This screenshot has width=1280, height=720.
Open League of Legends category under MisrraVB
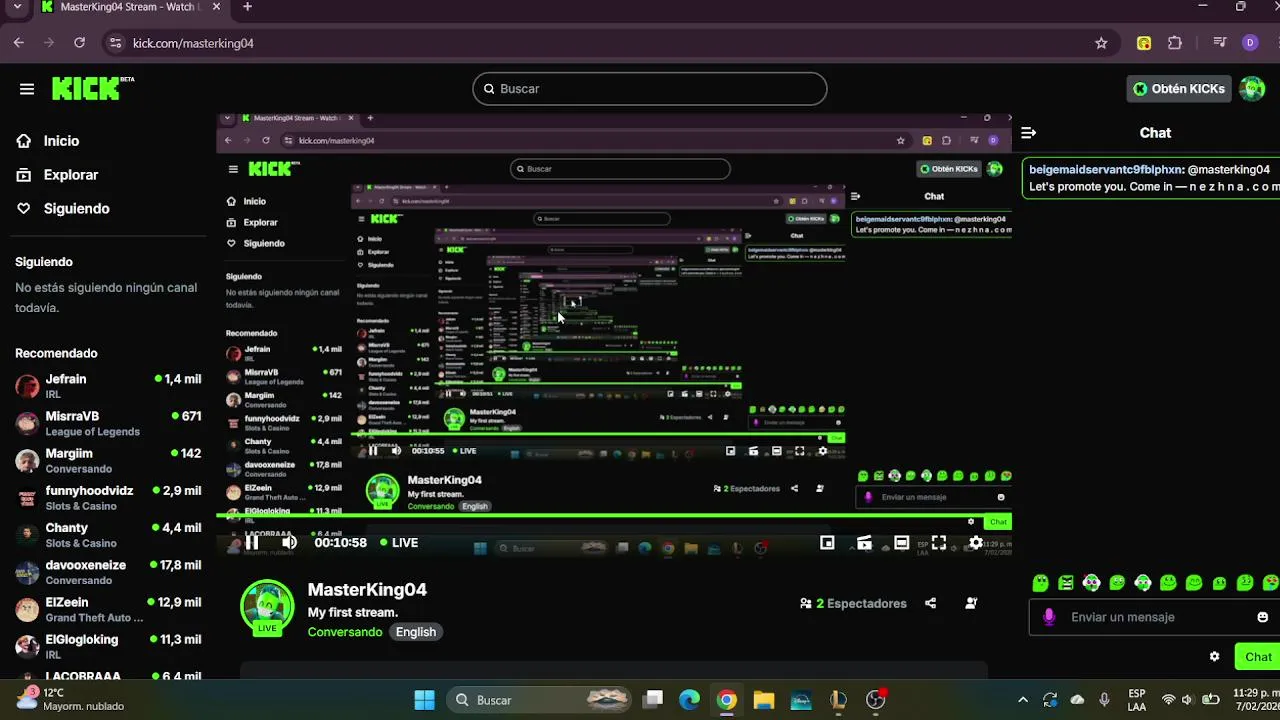click(x=92, y=432)
